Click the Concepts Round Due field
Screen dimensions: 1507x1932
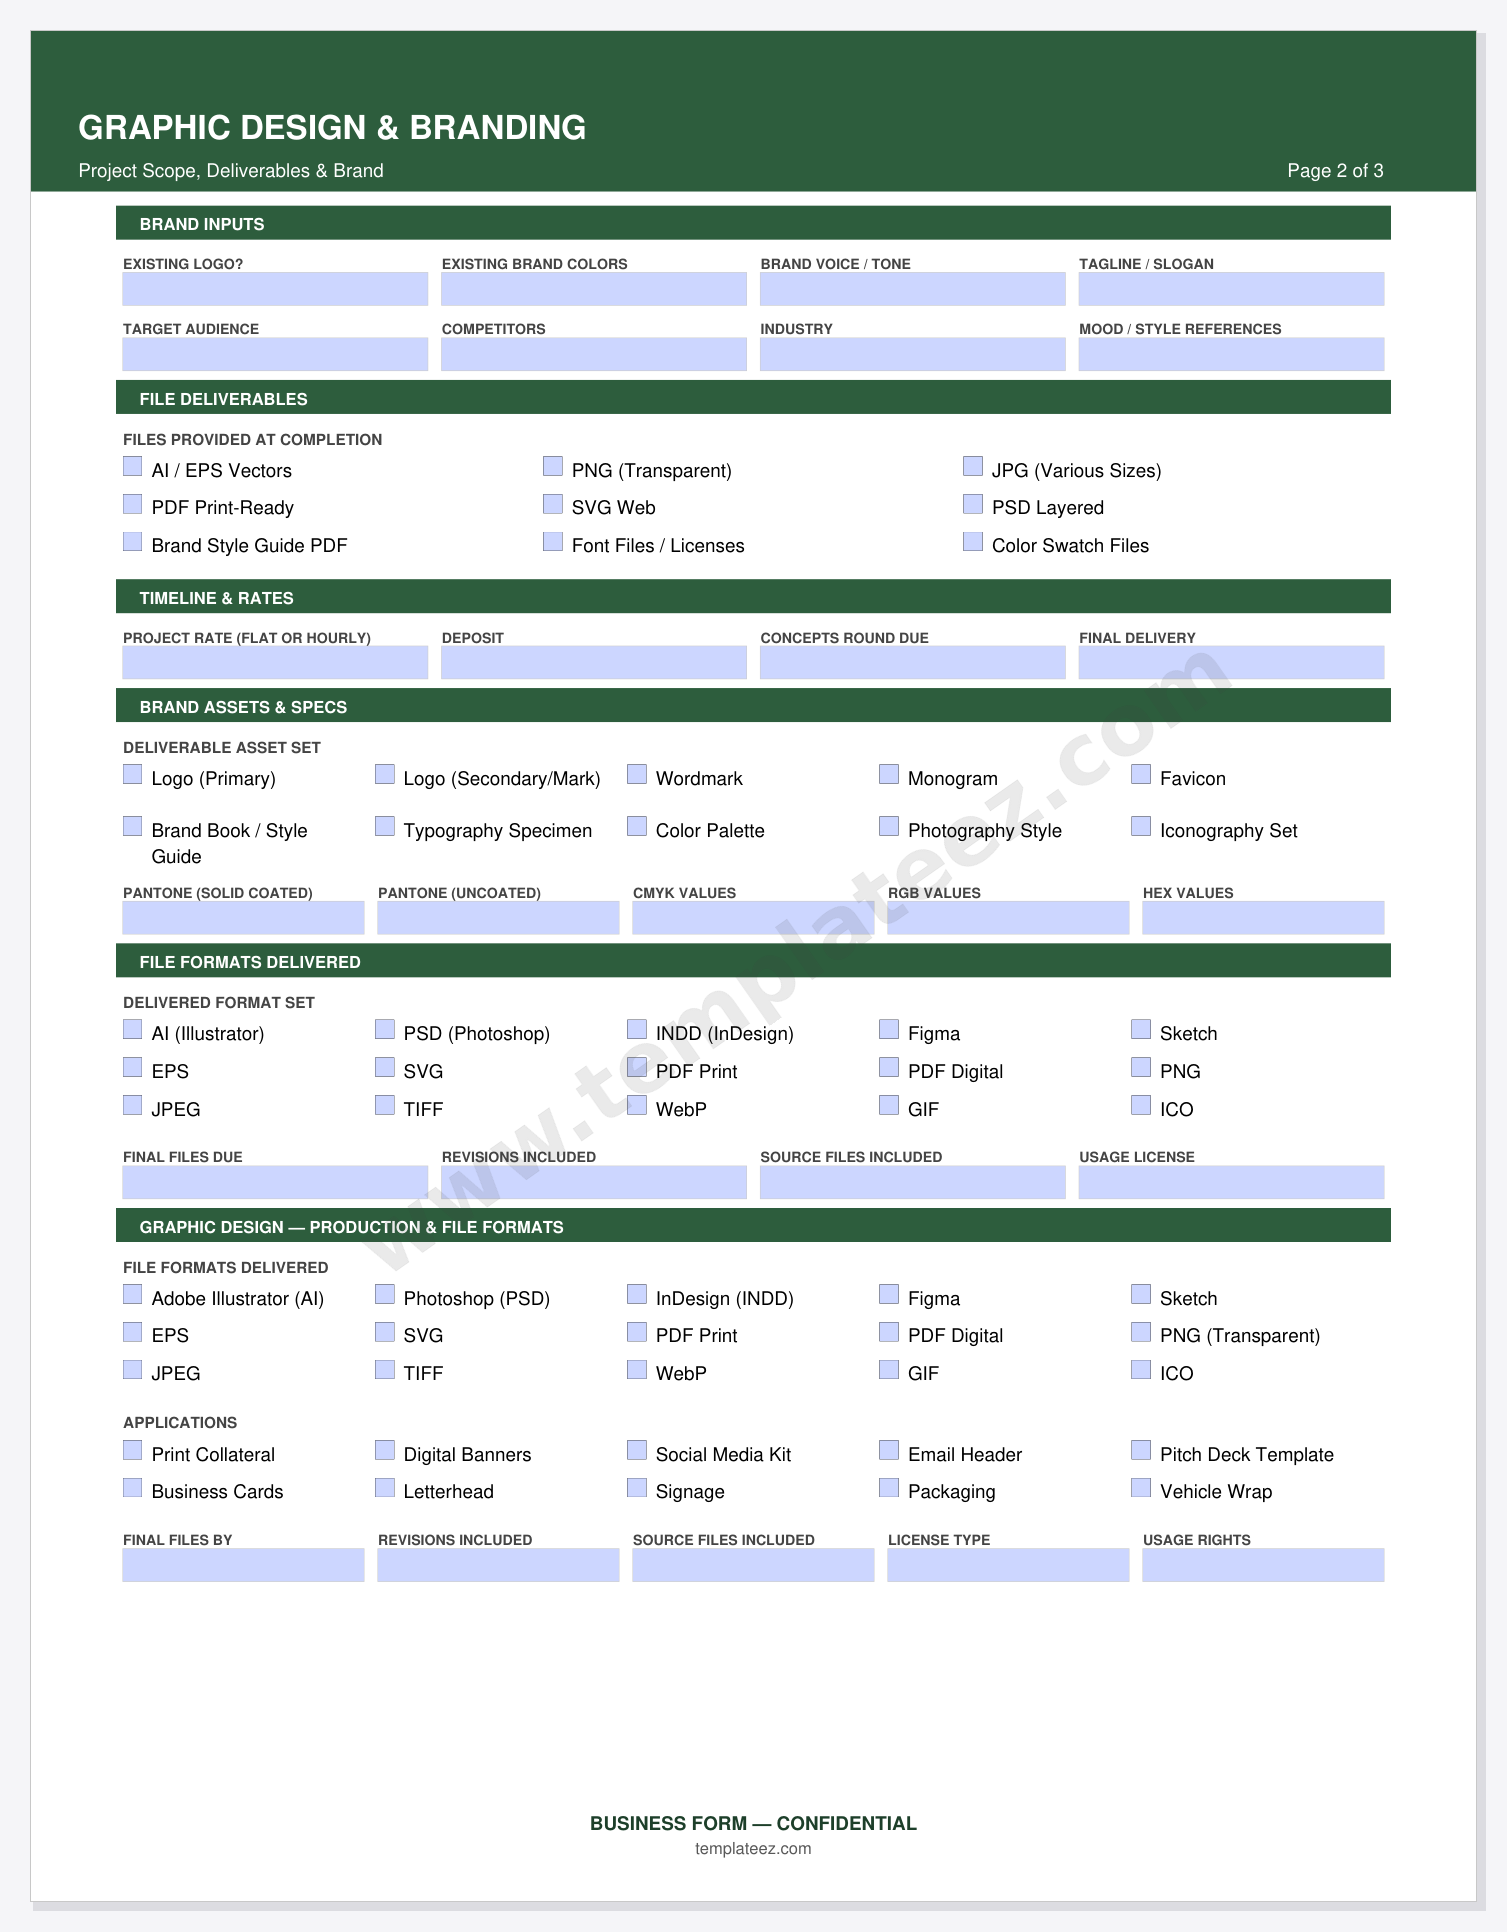[x=913, y=663]
